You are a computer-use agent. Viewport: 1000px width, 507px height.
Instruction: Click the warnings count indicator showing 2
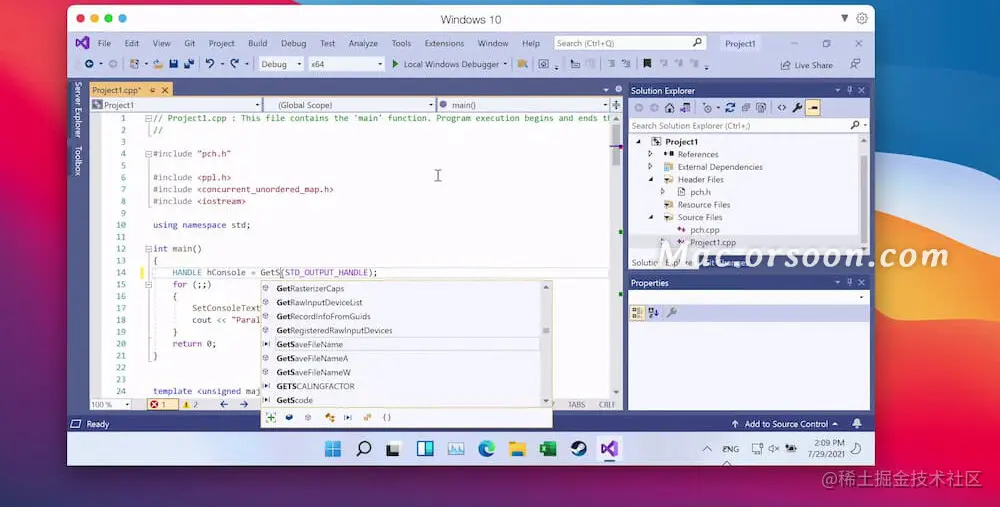point(190,404)
